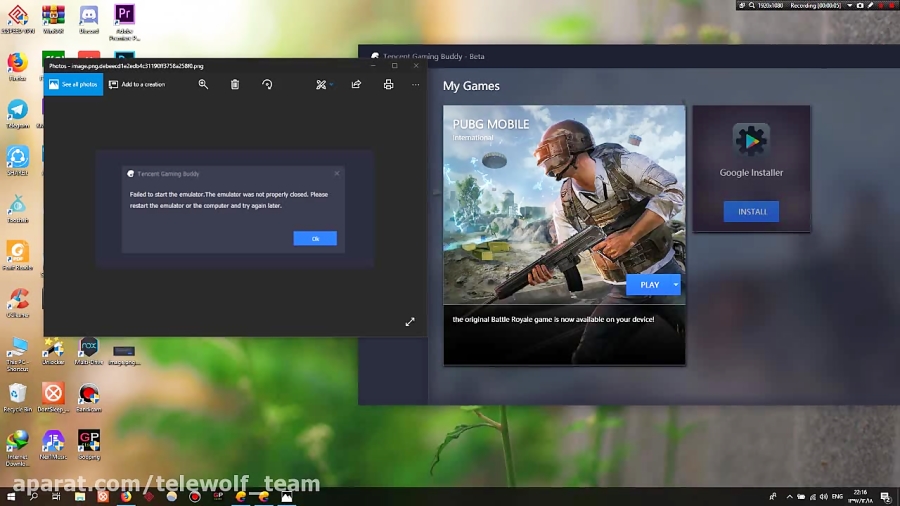This screenshot has height=506, width=900.
Task: Click the Google Installer play-store icon
Action: coord(751,140)
